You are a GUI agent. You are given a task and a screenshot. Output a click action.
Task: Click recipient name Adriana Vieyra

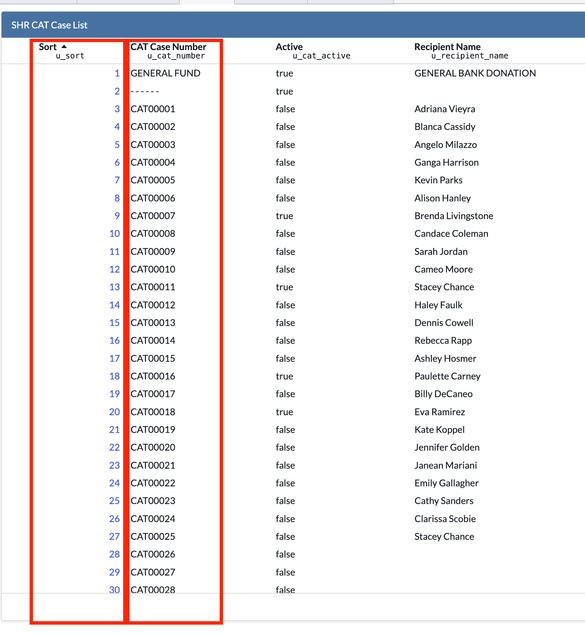(x=445, y=109)
